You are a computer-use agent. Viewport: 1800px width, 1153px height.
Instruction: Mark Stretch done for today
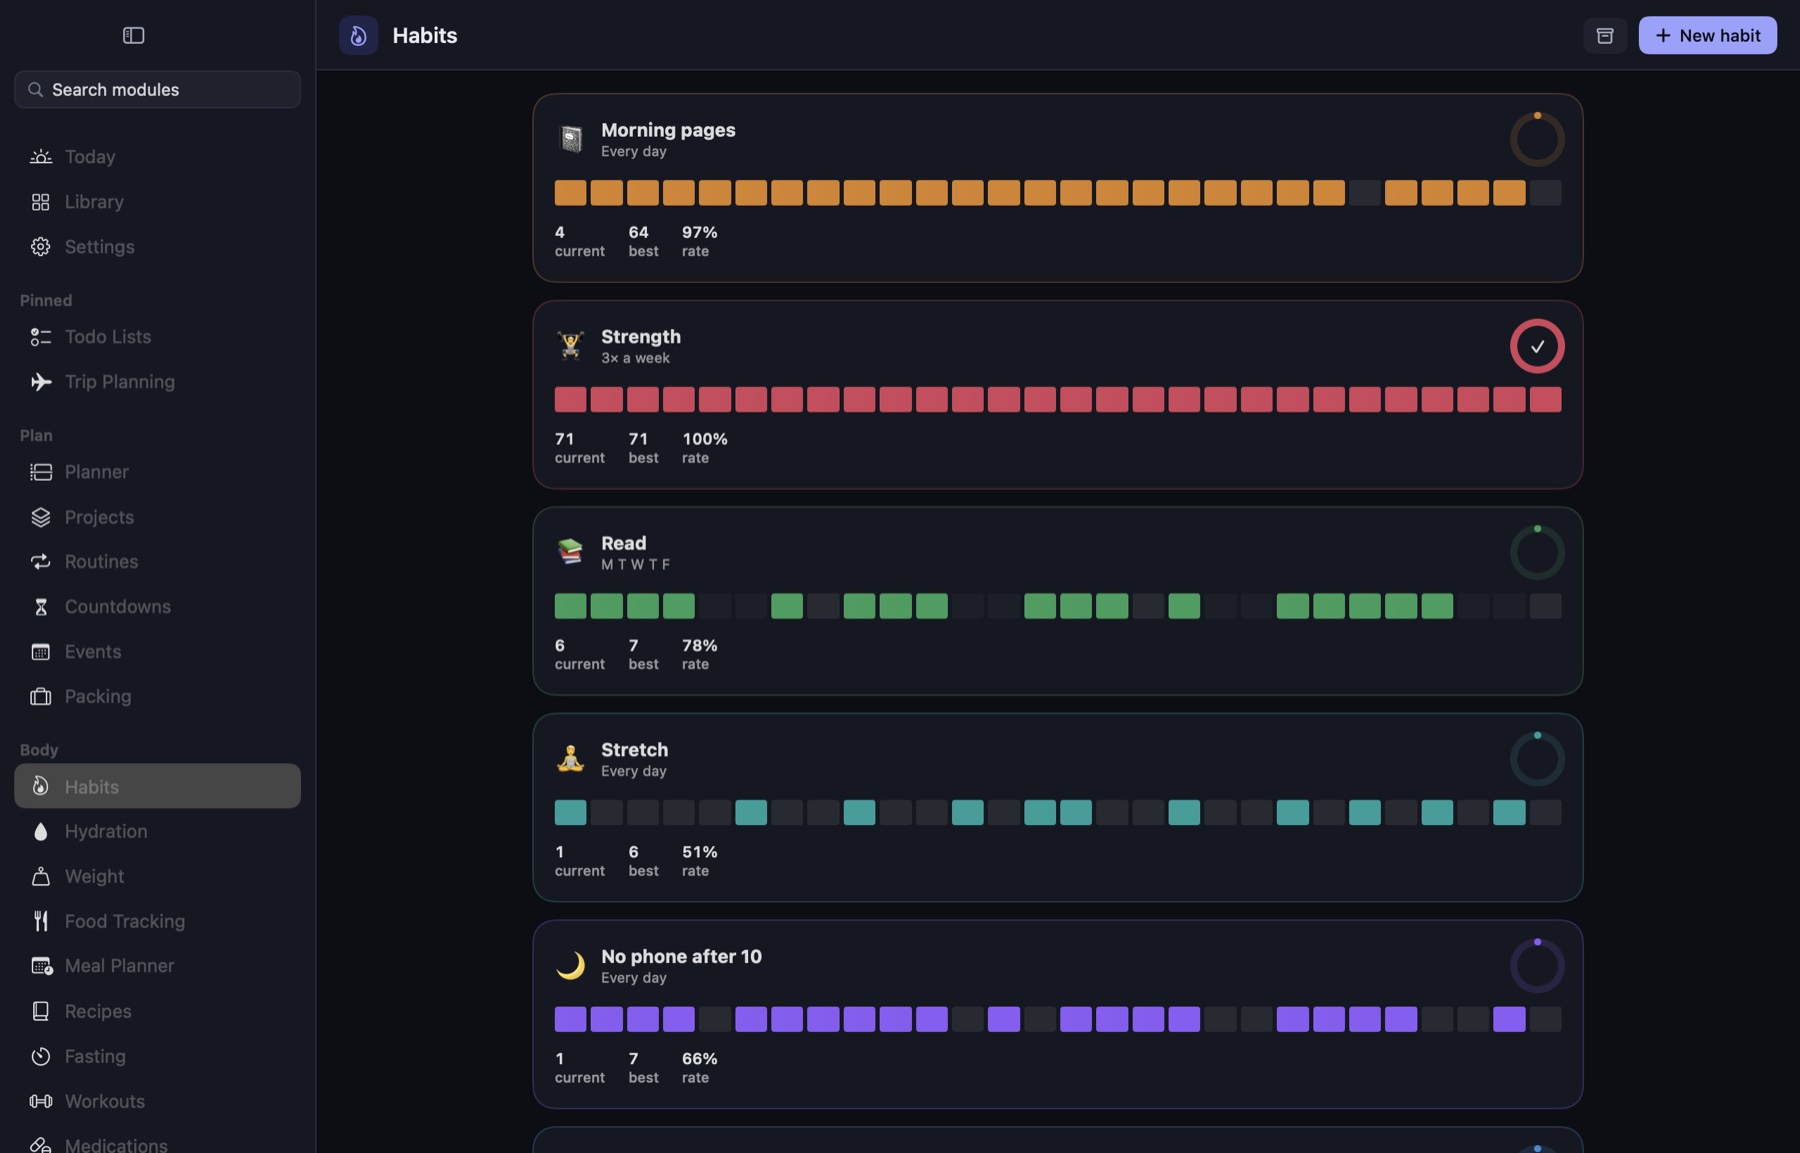pos(1537,759)
